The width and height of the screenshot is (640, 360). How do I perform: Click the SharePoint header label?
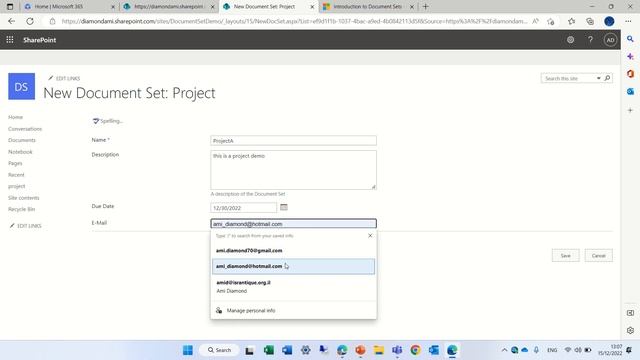(x=40, y=40)
